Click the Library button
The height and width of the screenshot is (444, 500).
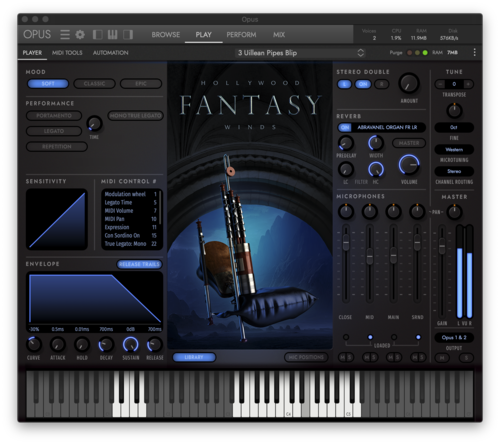point(194,357)
